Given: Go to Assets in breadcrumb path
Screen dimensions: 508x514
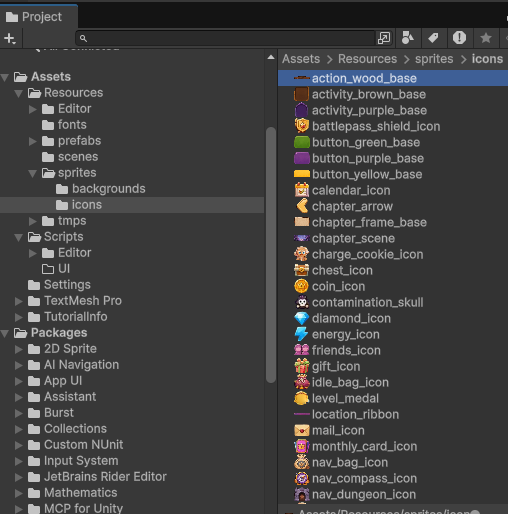Looking at the screenshot, I should [x=301, y=59].
